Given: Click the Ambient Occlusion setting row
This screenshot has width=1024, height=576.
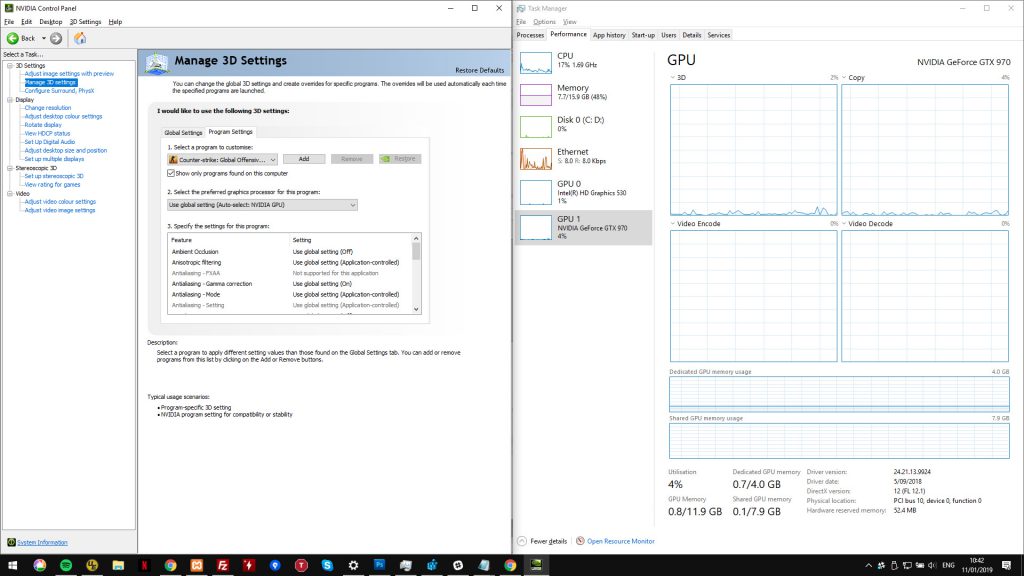Looking at the screenshot, I should 289,252.
